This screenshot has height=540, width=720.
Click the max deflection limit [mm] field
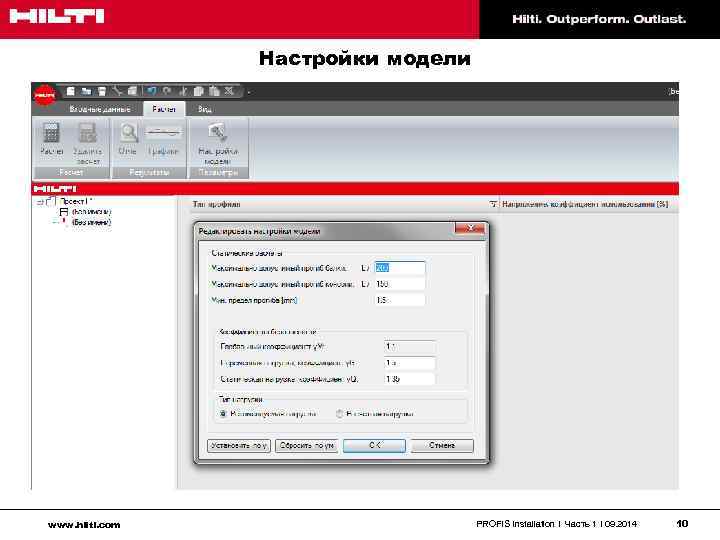click(x=399, y=300)
